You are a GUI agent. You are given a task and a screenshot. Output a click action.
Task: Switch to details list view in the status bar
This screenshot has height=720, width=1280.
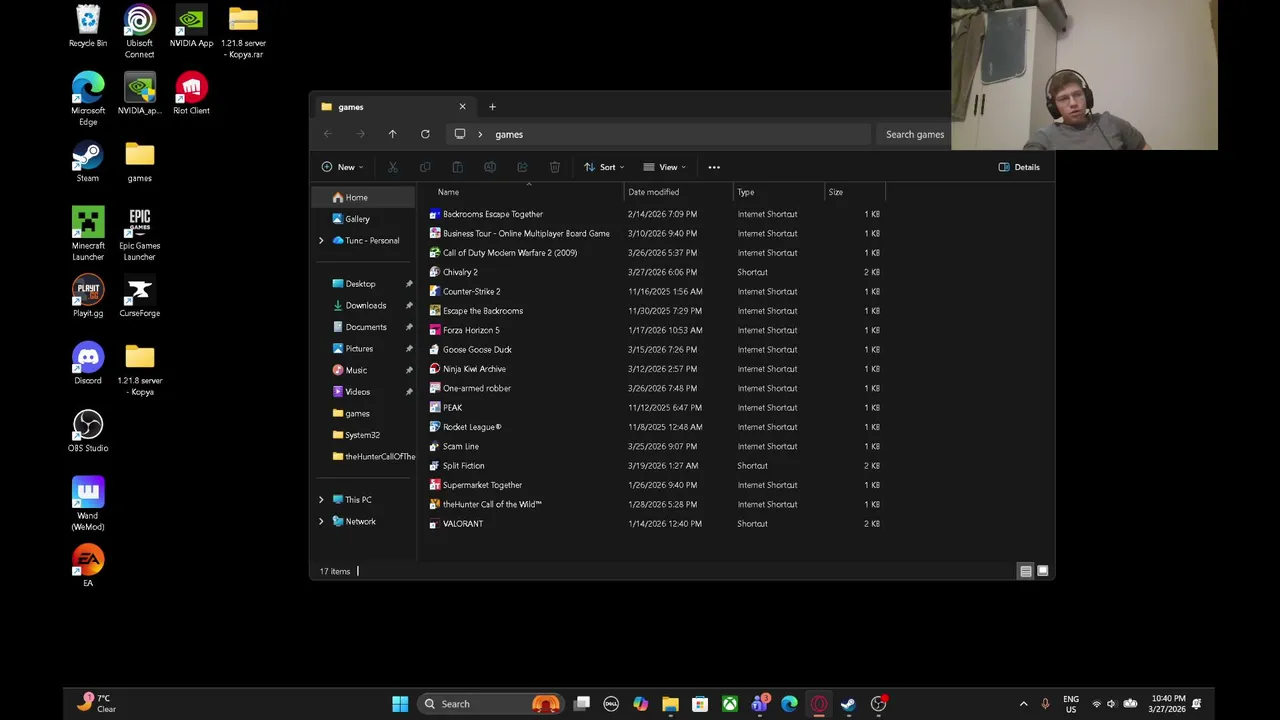click(x=1025, y=571)
